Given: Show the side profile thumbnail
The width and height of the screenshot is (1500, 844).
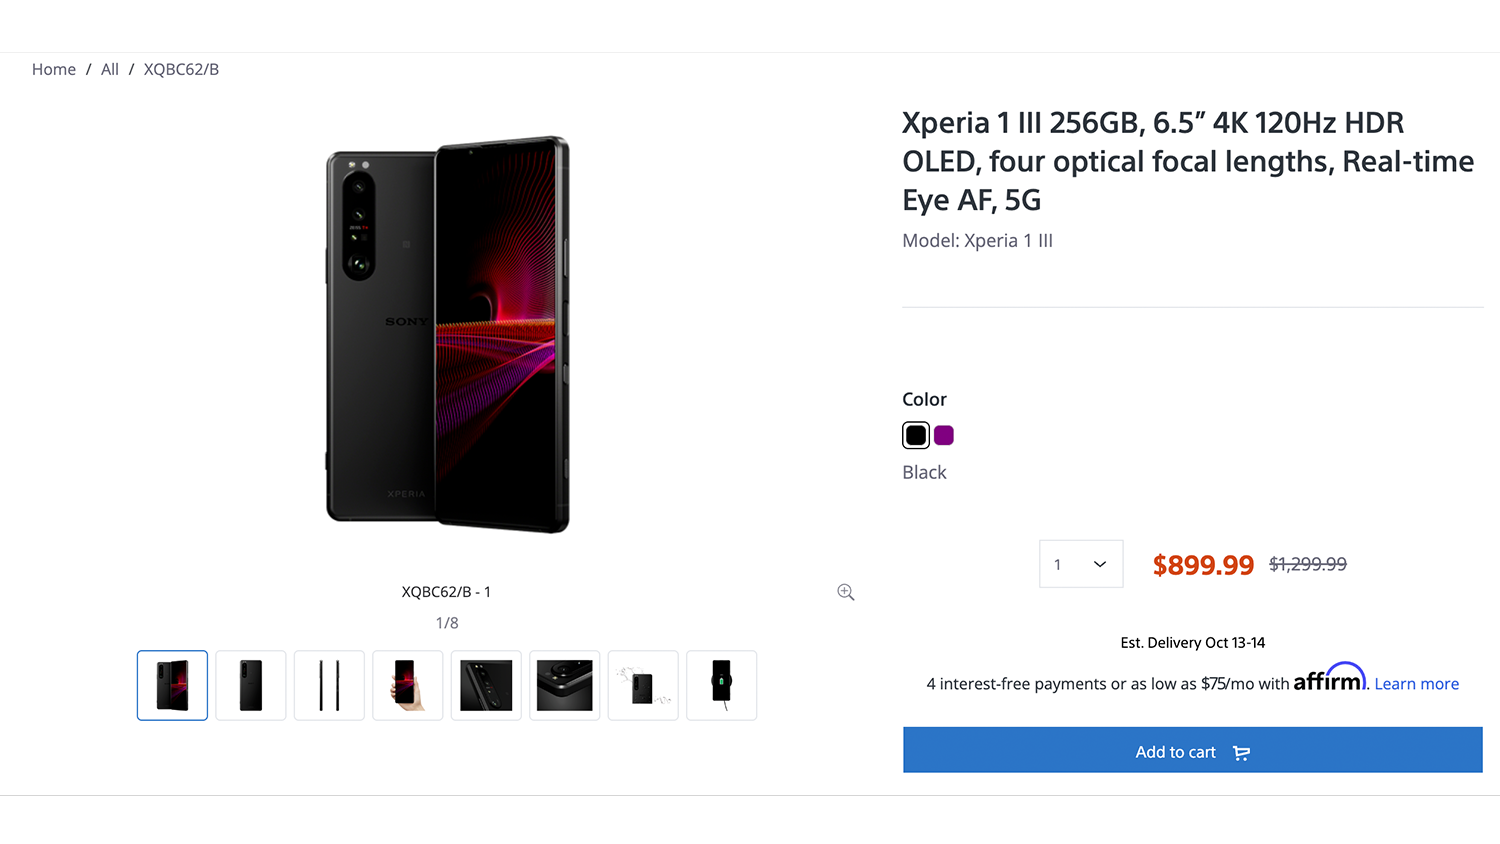Looking at the screenshot, I should pos(329,686).
